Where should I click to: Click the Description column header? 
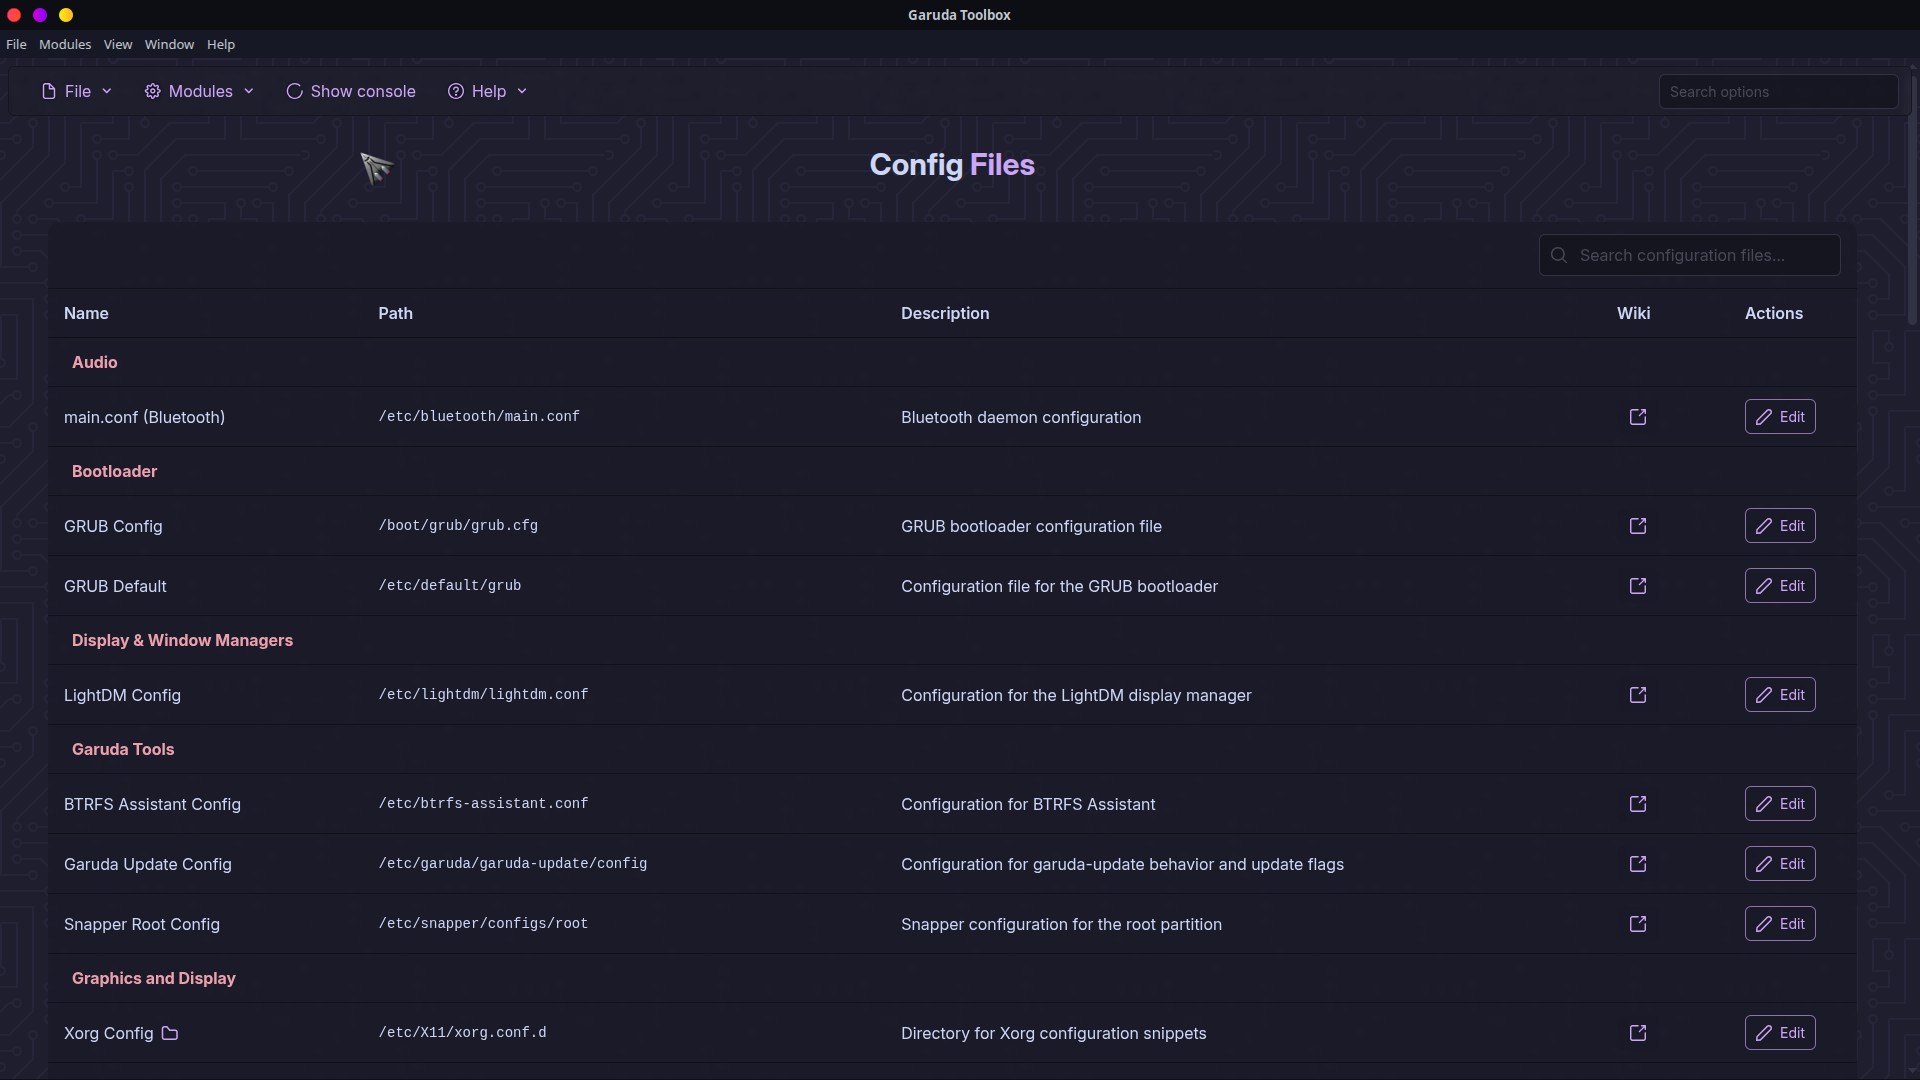click(x=945, y=313)
